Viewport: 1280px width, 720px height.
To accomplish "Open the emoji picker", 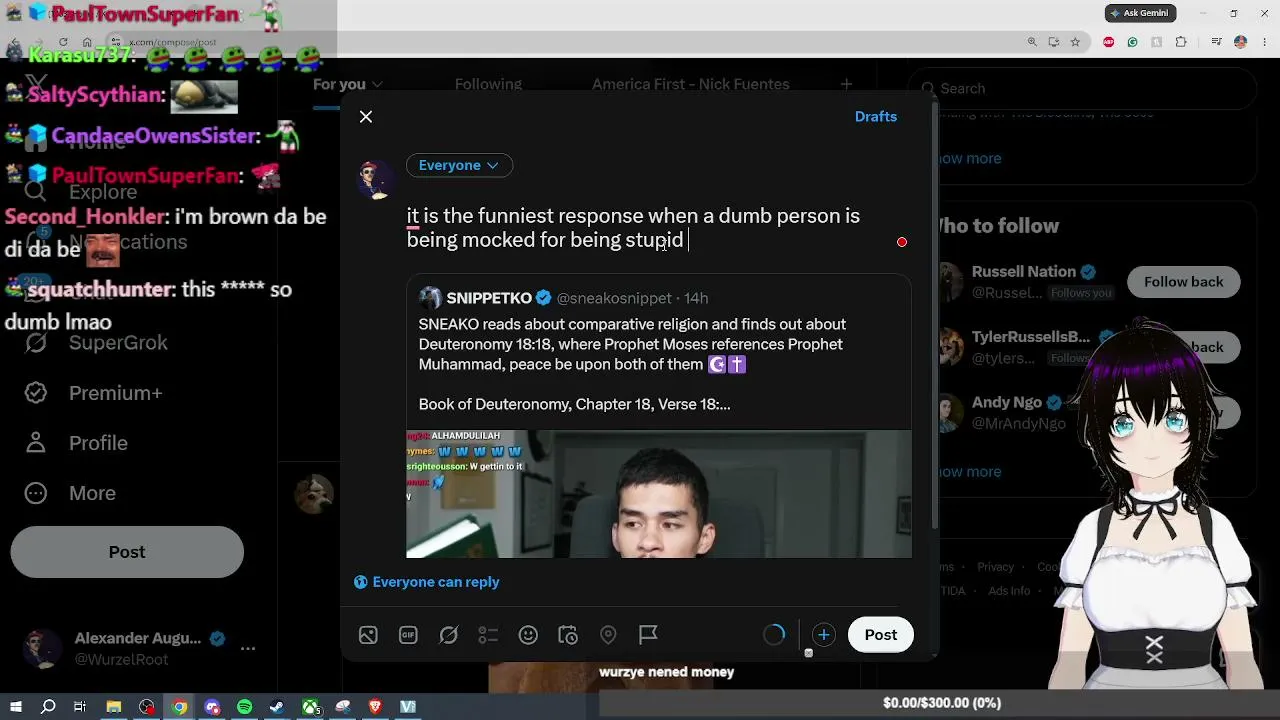I will (528, 635).
